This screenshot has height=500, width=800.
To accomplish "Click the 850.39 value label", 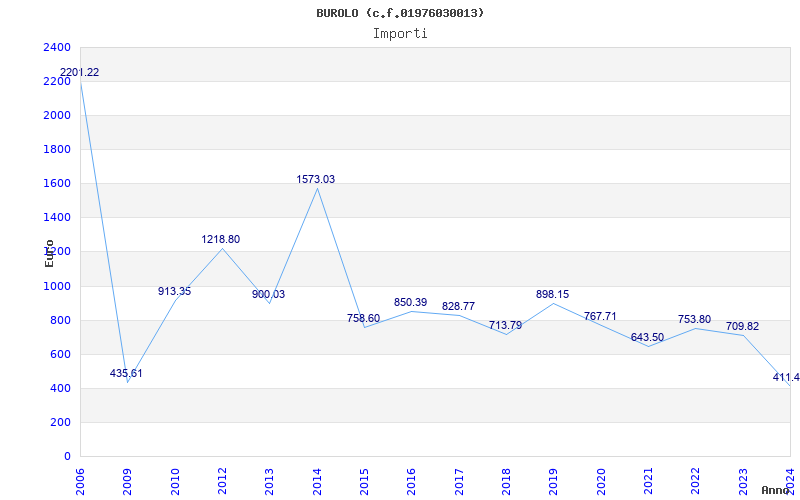I will [410, 303].
